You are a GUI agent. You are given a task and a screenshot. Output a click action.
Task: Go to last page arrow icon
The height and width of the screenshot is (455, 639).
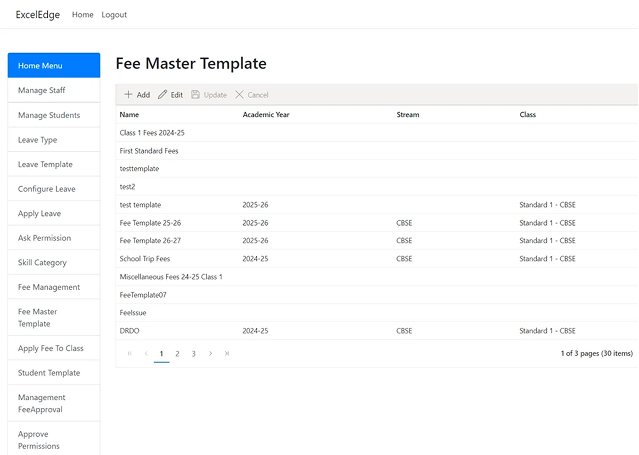pyautogui.click(x=227, y=353)
